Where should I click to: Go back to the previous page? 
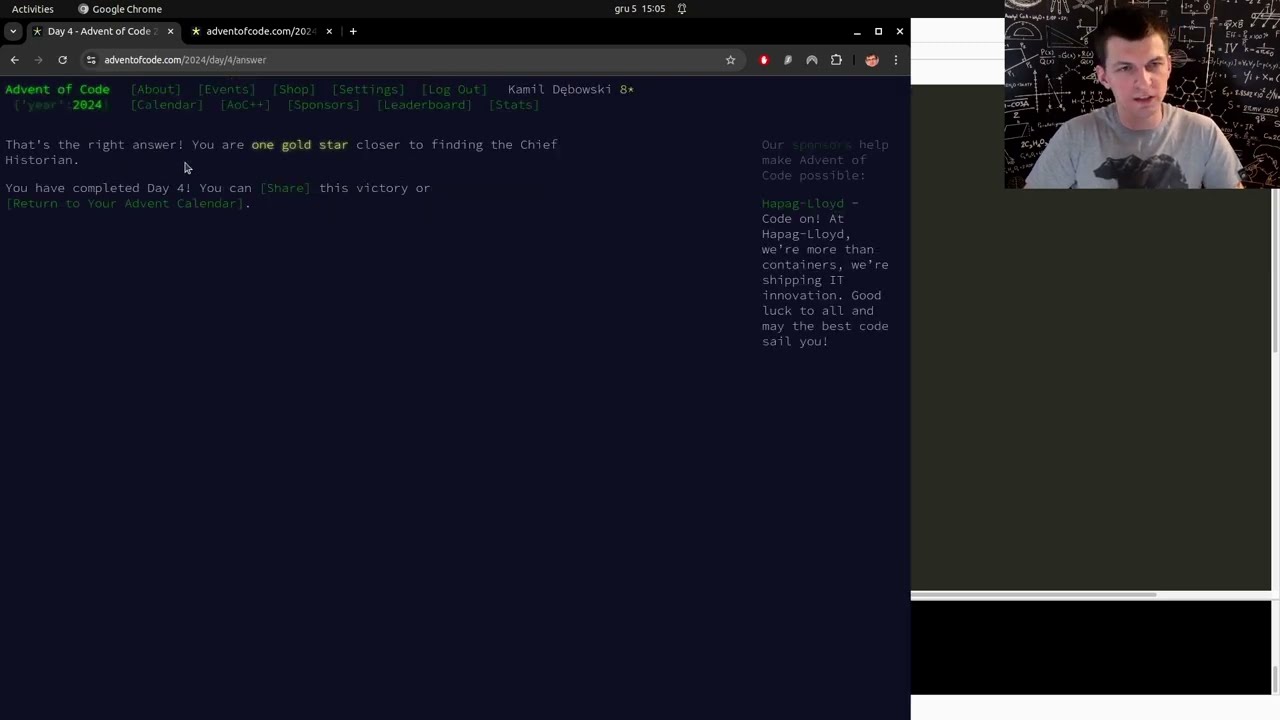pos(14,60)
